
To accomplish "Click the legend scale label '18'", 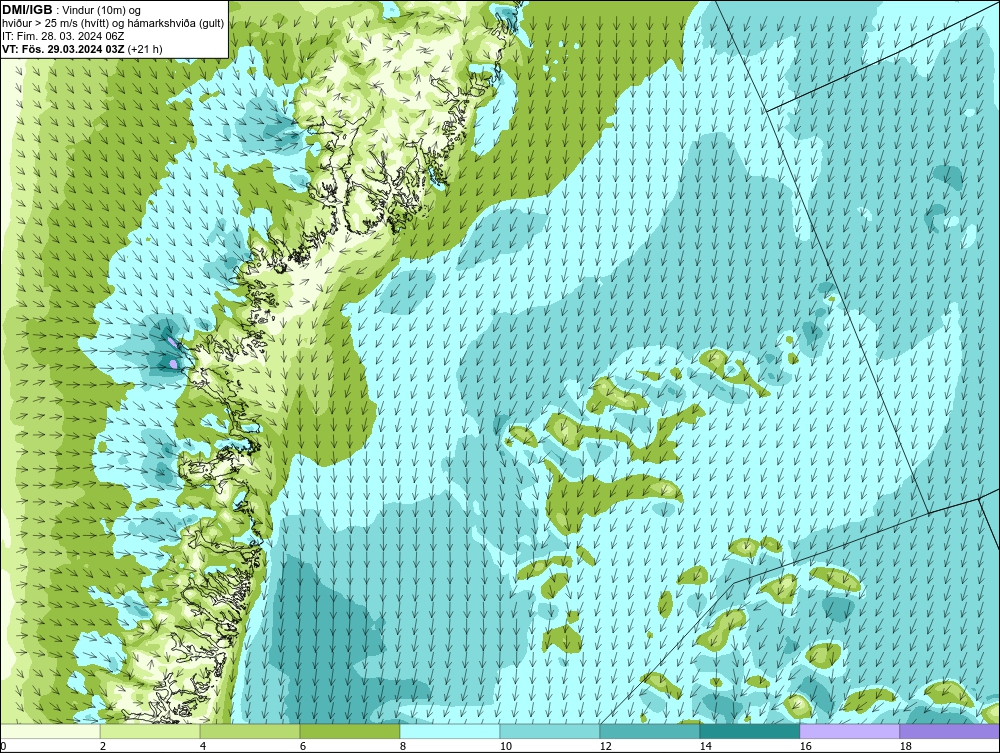I will 905,746.
